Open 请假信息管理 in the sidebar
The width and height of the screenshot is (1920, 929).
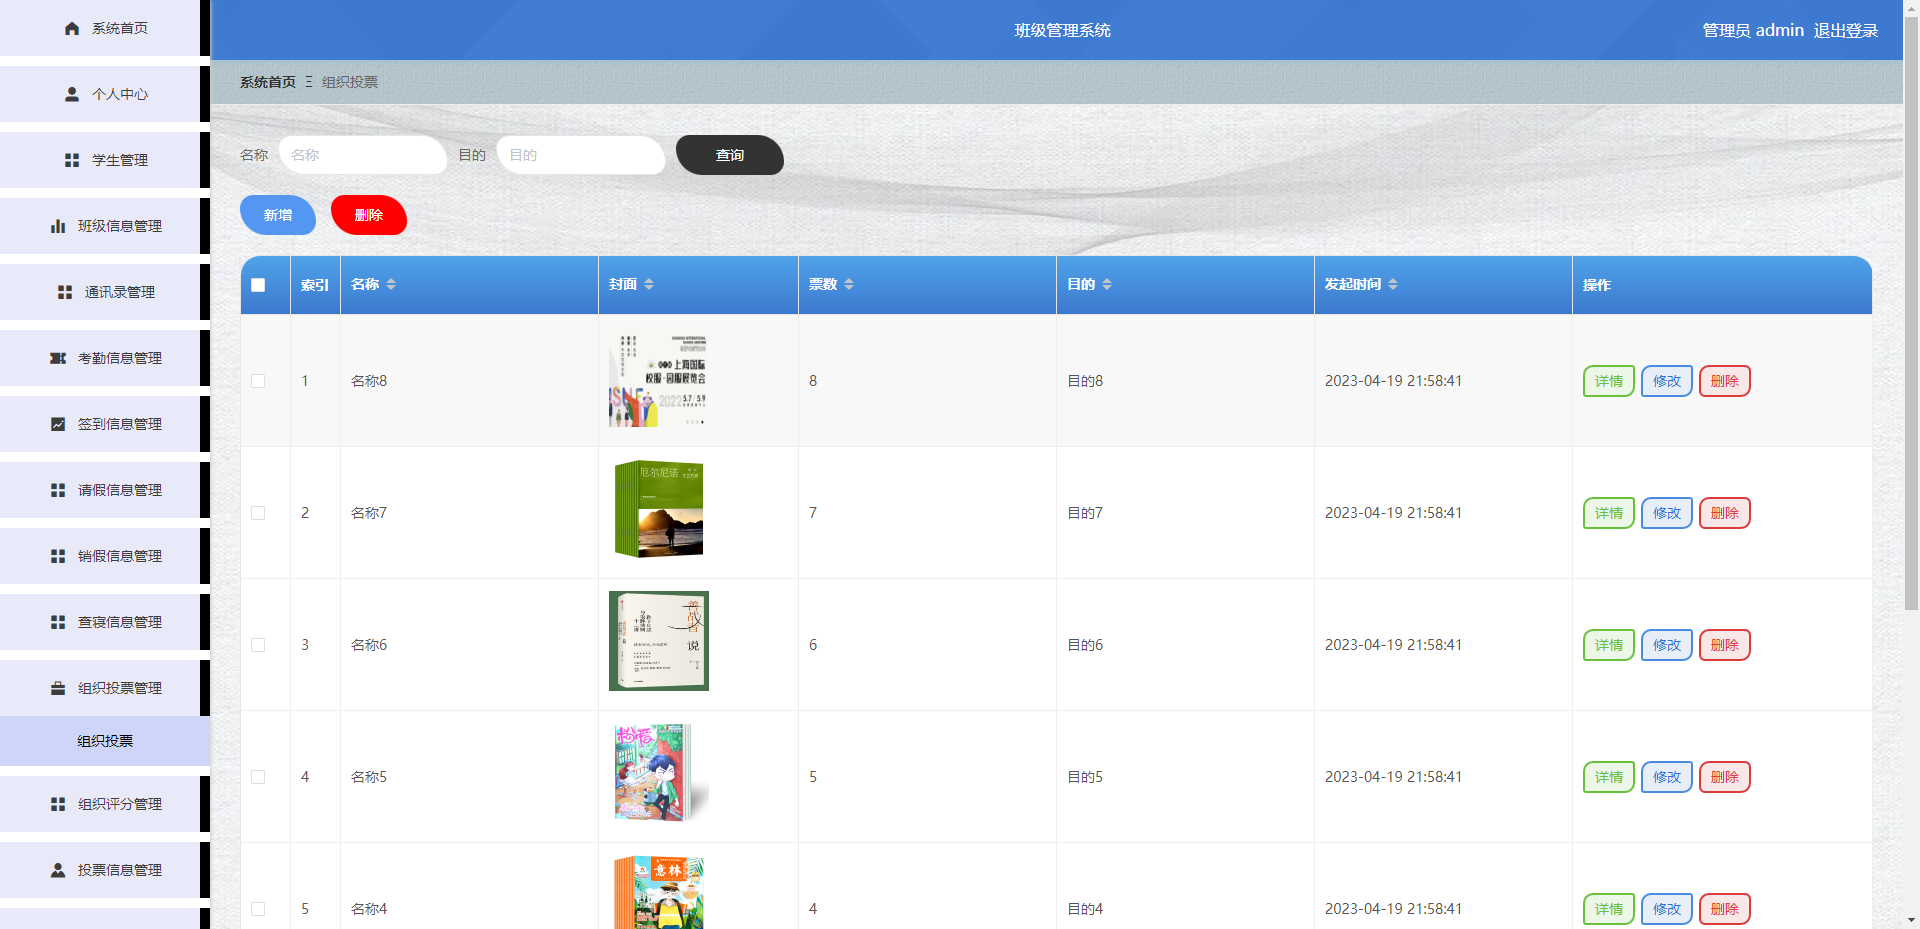click(x=119, y=490)
